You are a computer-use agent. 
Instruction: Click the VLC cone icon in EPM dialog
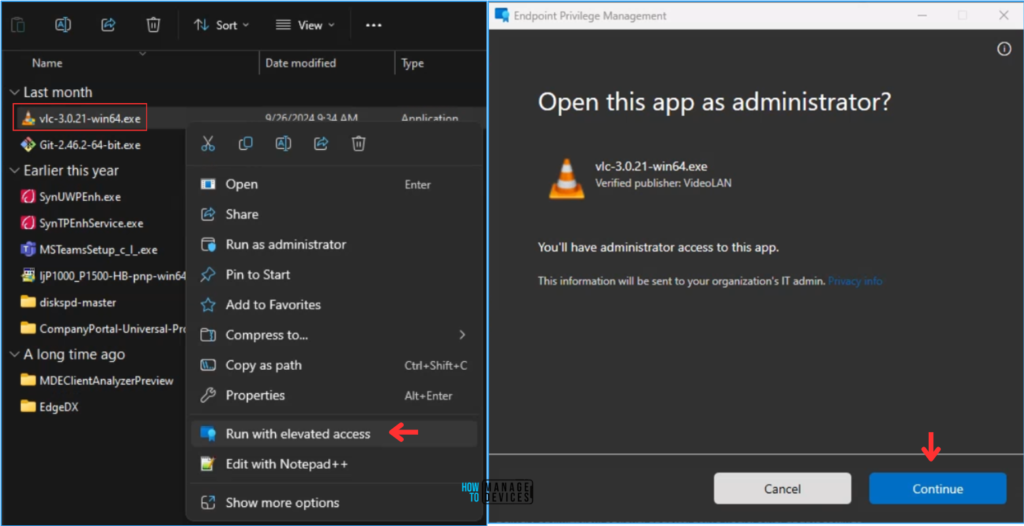coord(567,178)
